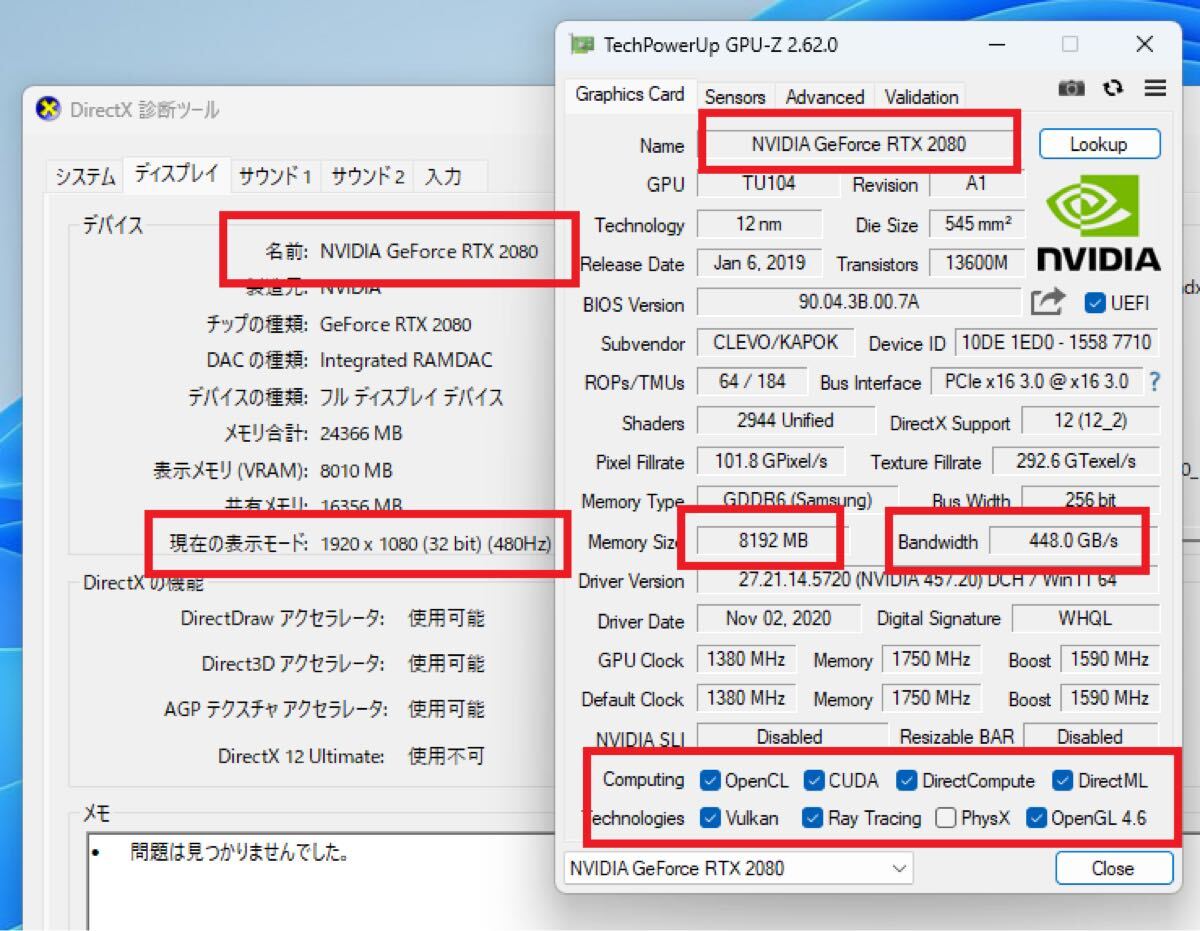Toggle the UEFI checkbox
Viewport: 1200px width, 931px height.
[x=1094, y=303]
